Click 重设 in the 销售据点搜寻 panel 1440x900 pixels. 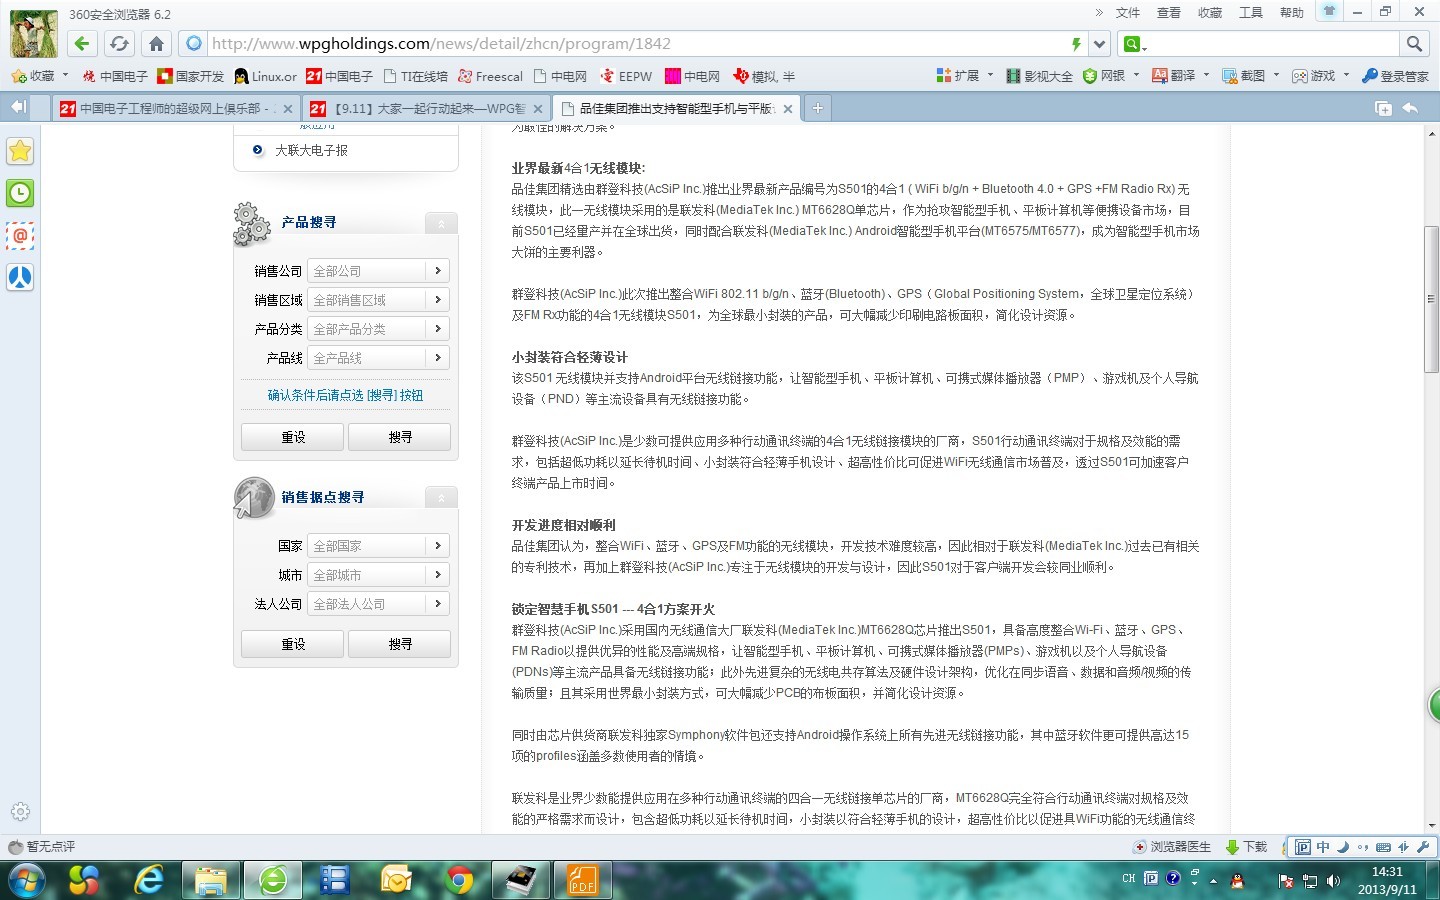coord(293,644)
